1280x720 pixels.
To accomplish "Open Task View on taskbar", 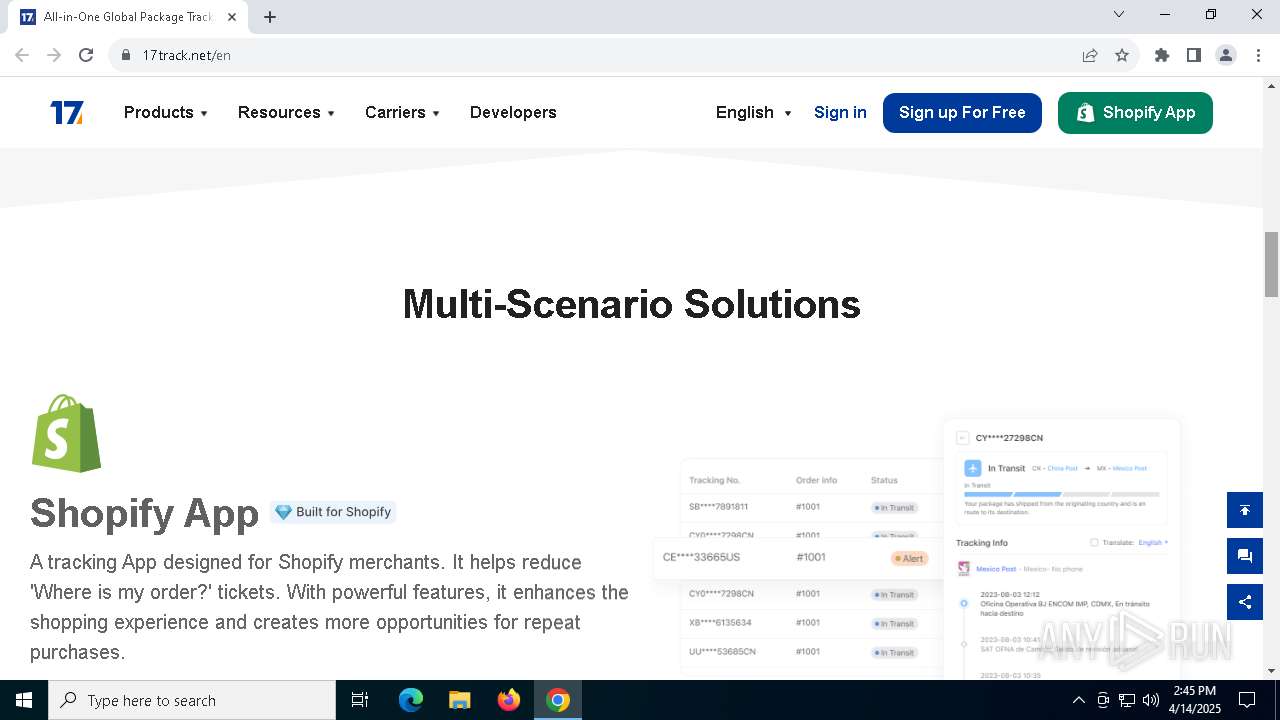I will 360,700.
